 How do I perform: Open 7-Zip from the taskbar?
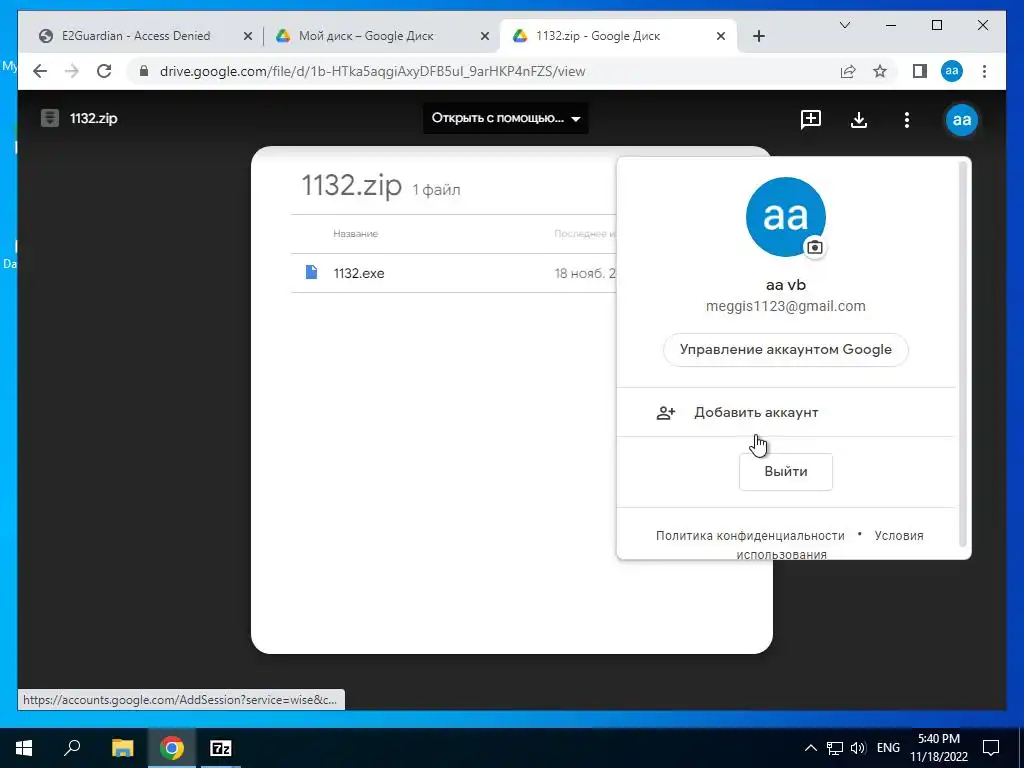(221, 748)
